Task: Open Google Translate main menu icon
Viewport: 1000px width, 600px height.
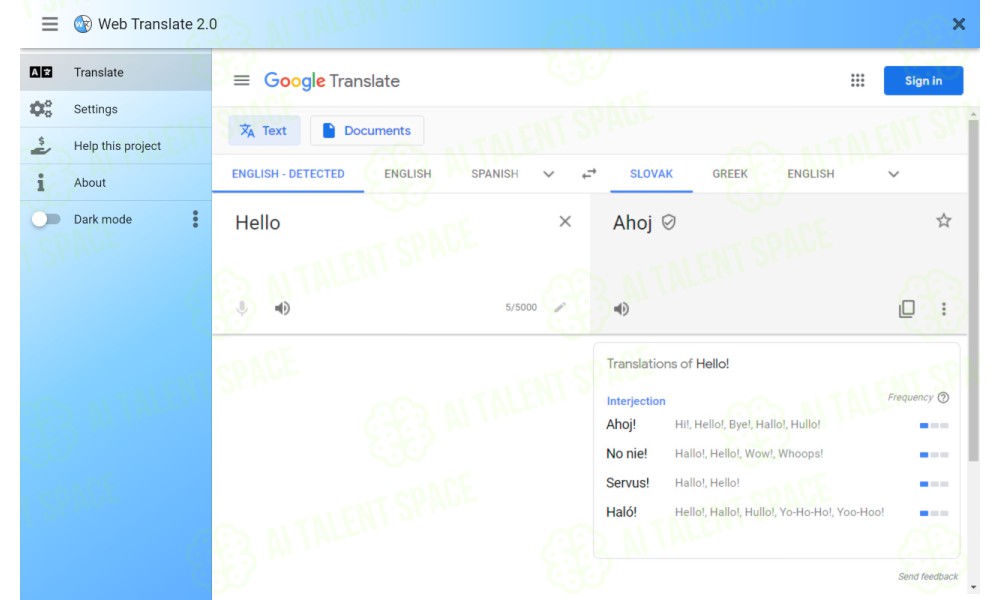Action: pyautogui.click(x=242, y=80)
